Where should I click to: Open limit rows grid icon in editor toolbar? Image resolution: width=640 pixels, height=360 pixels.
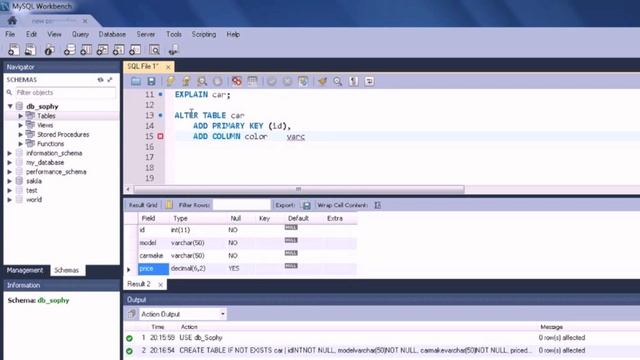[252, 81]
